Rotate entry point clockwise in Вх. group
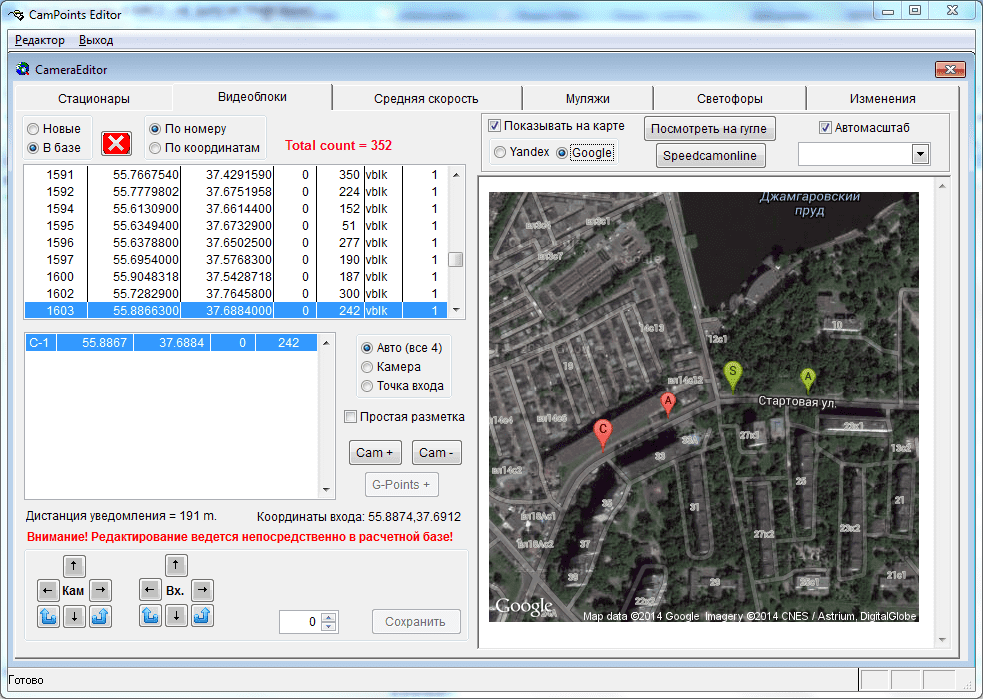 pos(202,616)
